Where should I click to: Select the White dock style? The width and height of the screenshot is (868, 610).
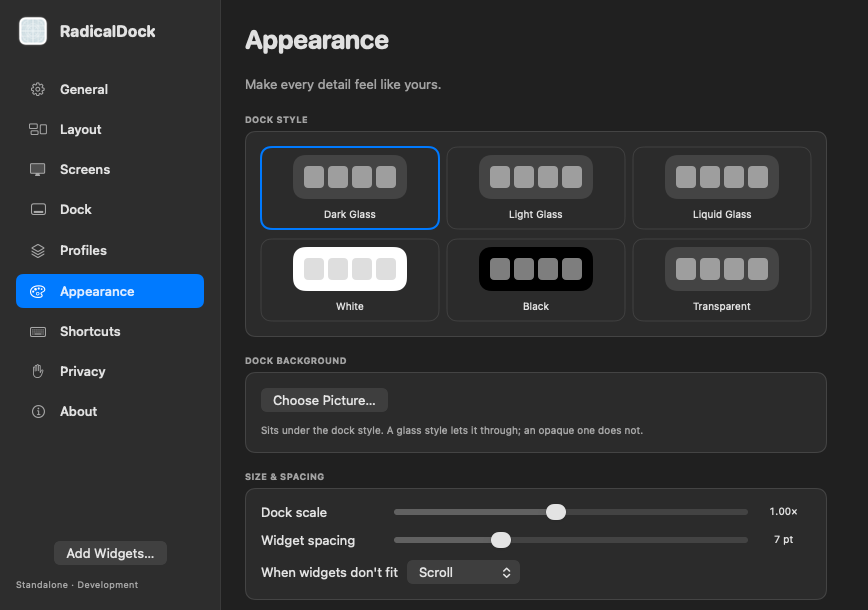tap(350, 280)
